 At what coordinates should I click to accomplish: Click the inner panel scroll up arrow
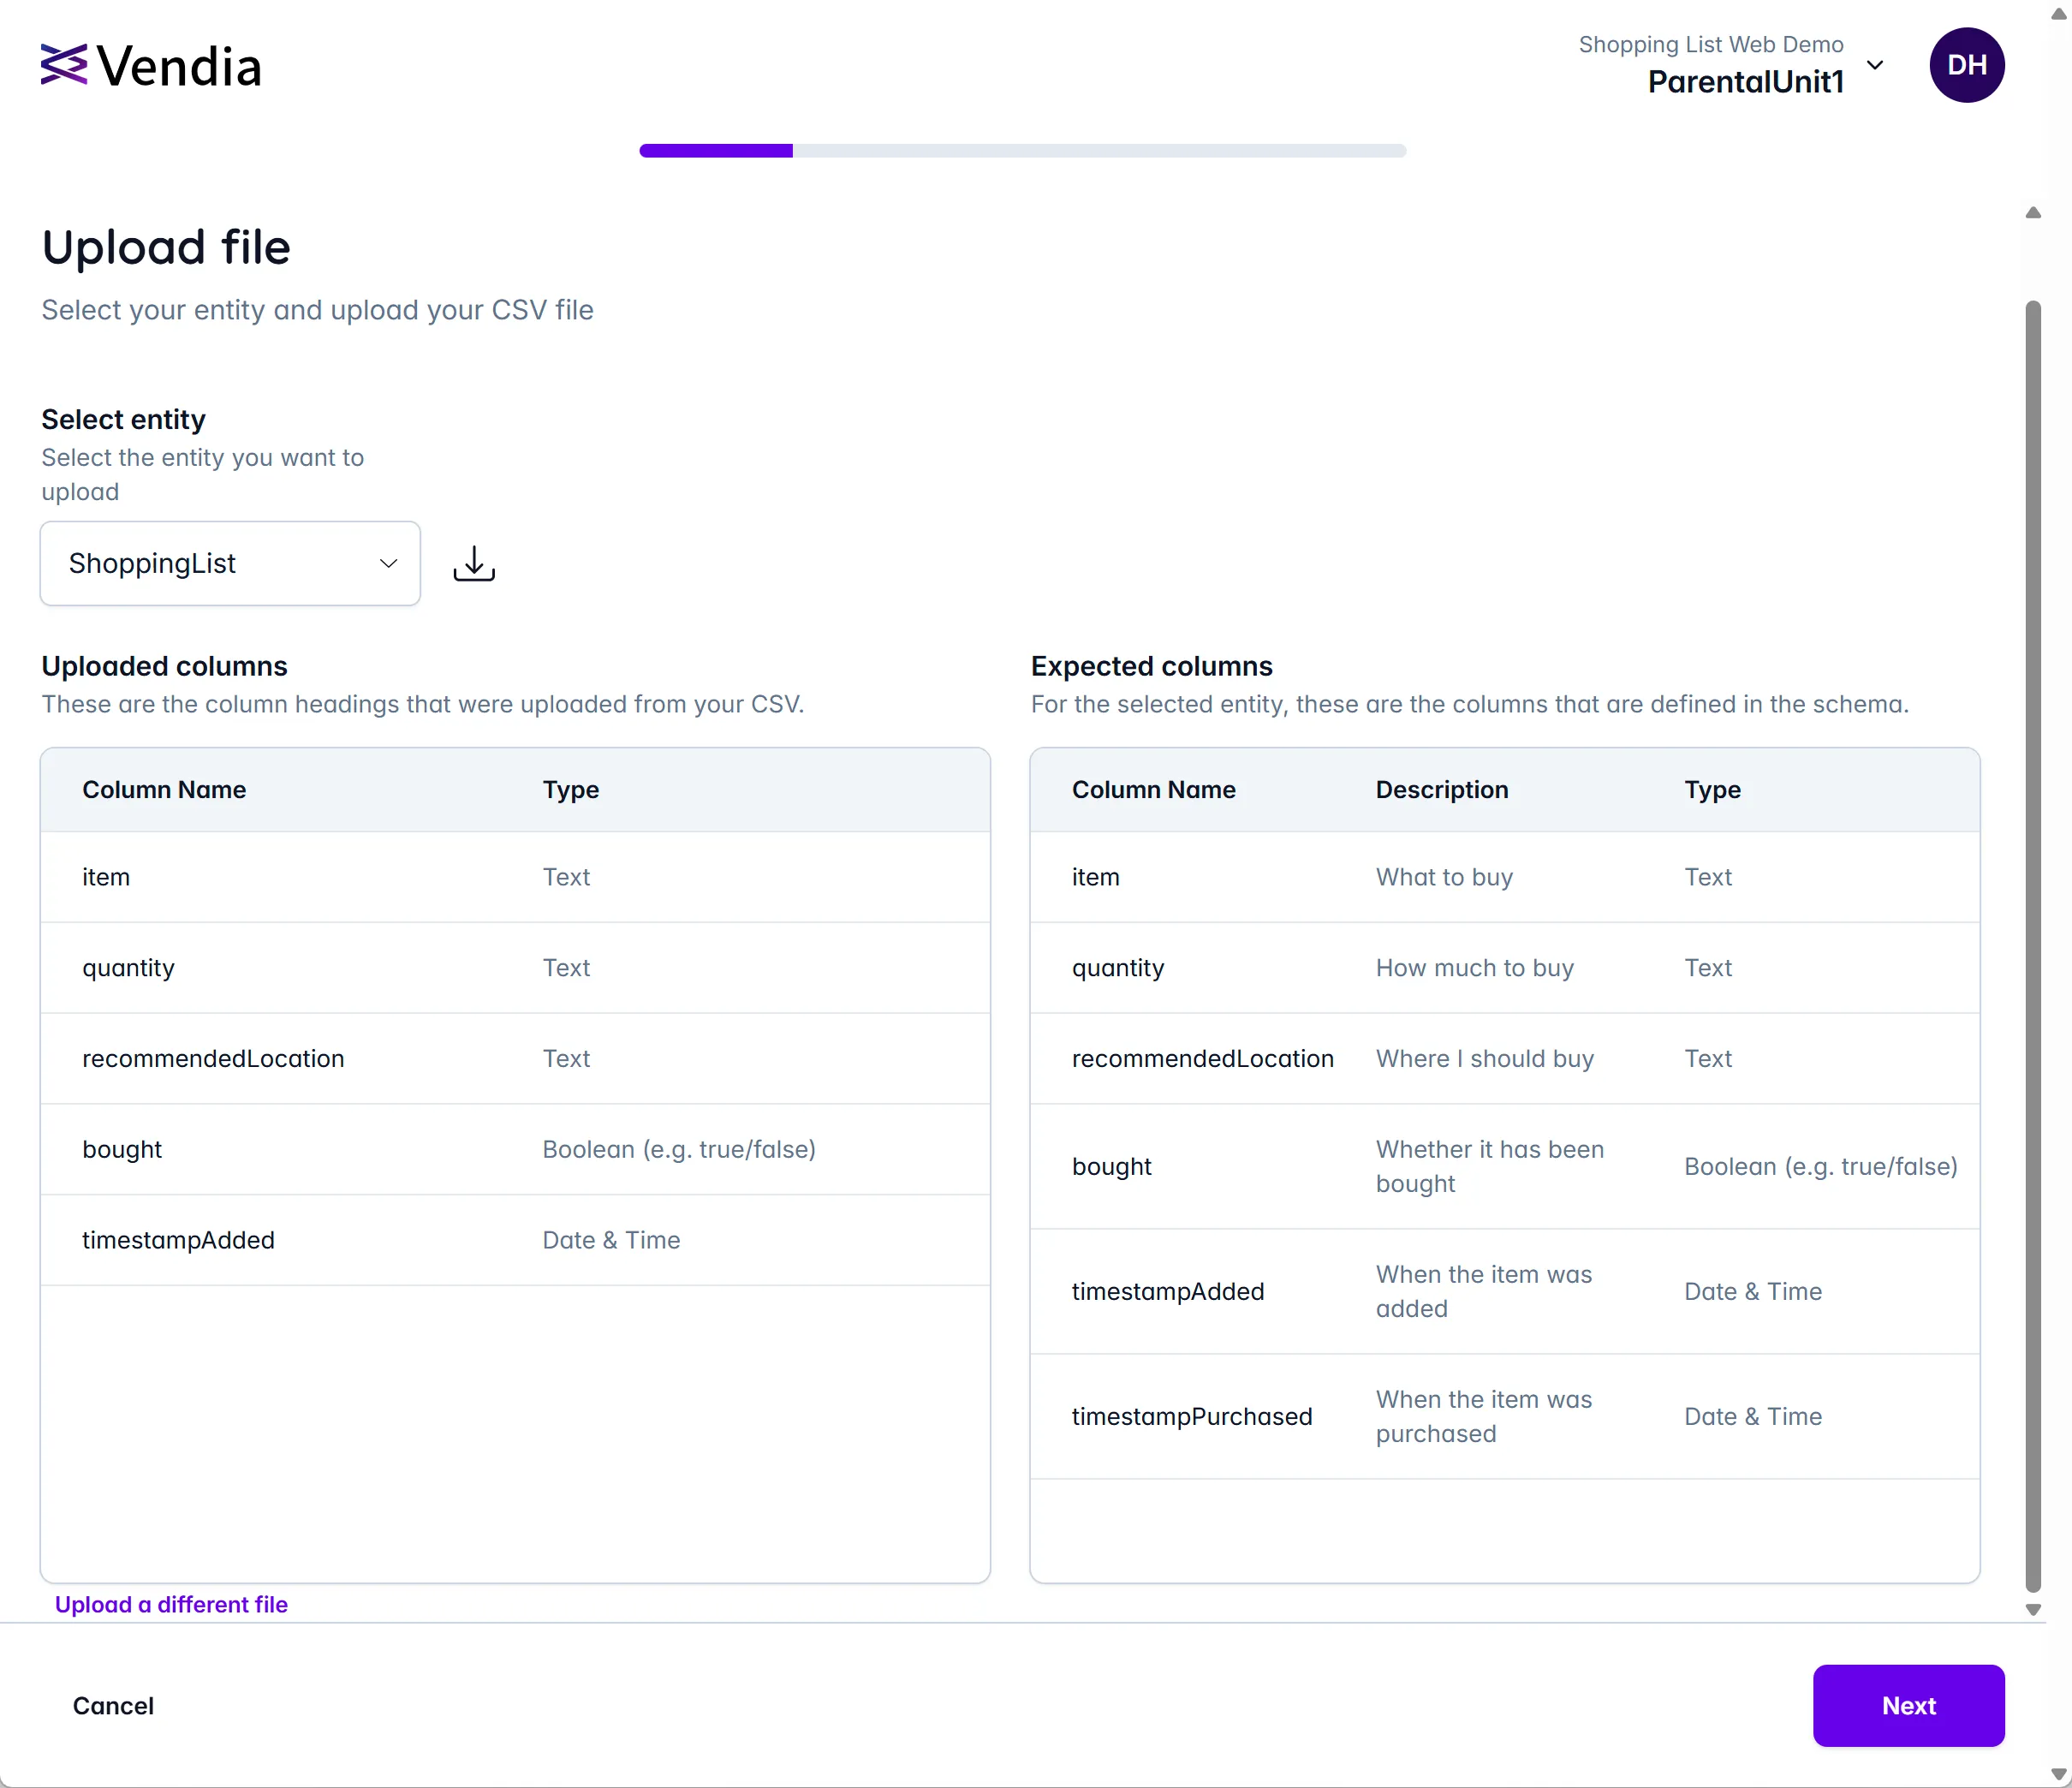point(2033,212)
